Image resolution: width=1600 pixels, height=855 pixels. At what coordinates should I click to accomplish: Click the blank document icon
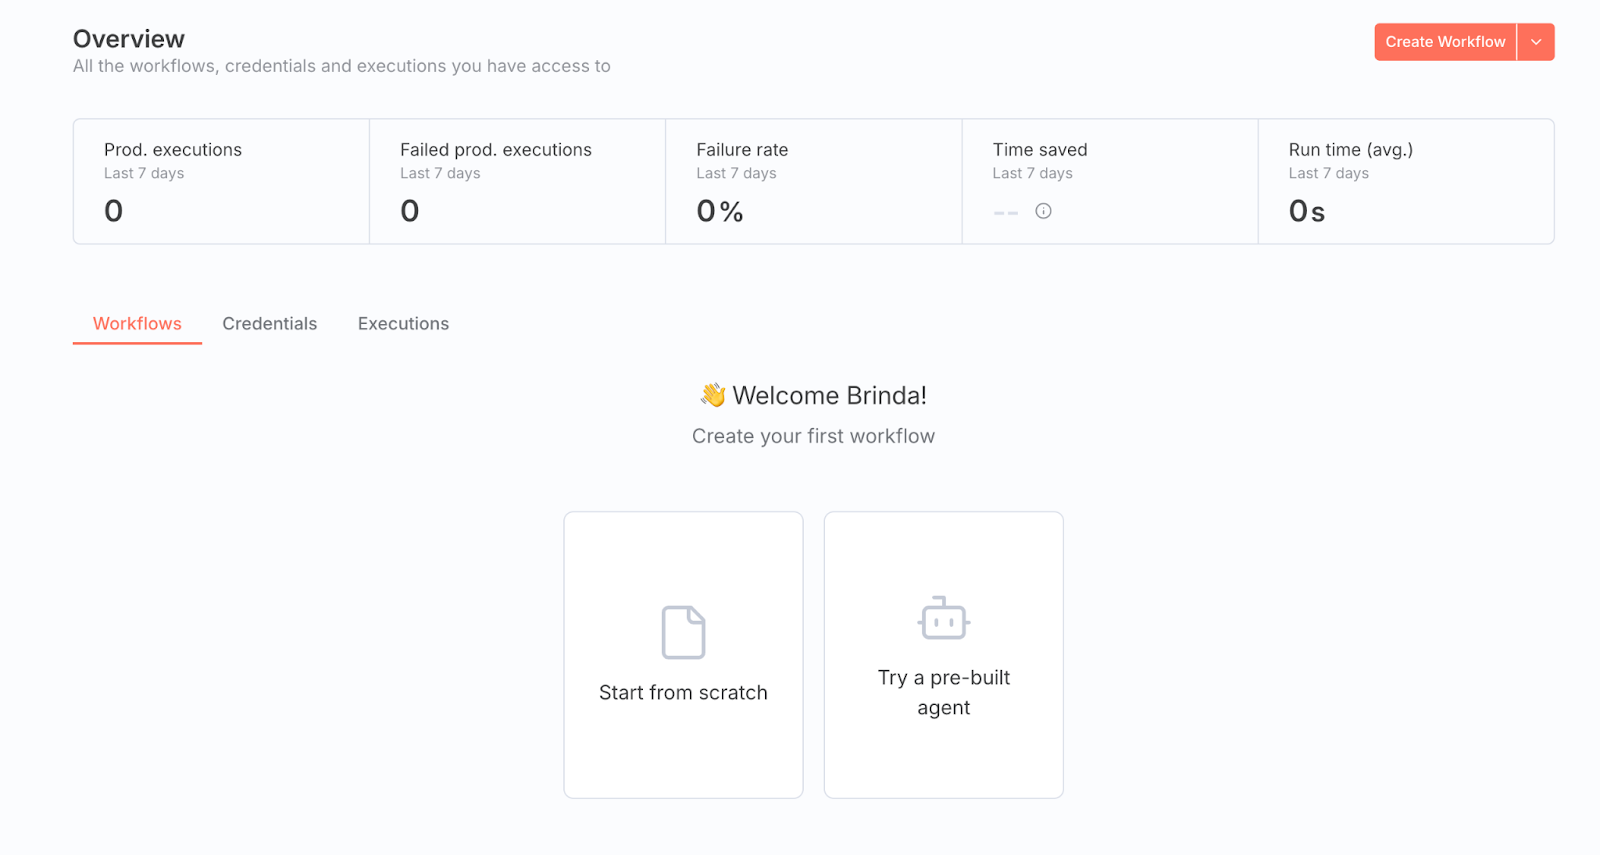[683, 632]
